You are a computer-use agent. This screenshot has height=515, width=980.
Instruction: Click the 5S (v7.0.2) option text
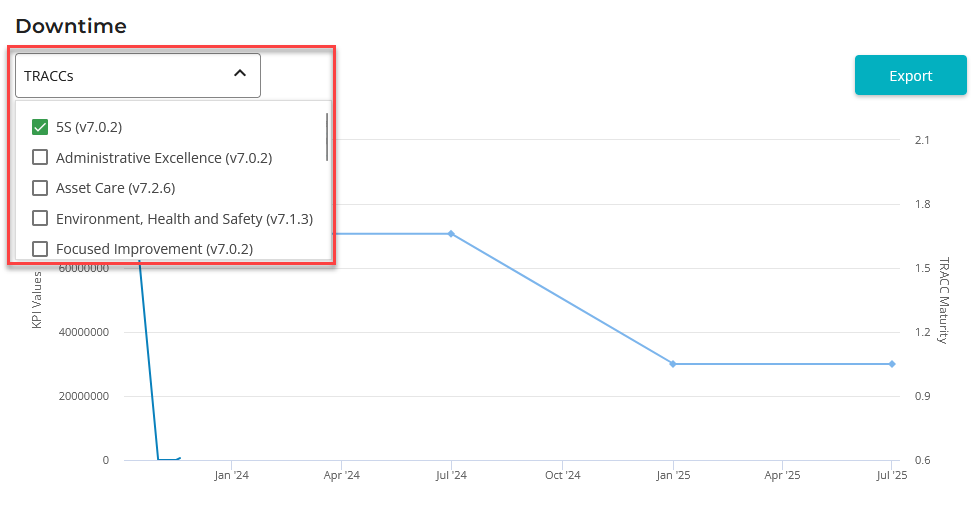[89, 127]
